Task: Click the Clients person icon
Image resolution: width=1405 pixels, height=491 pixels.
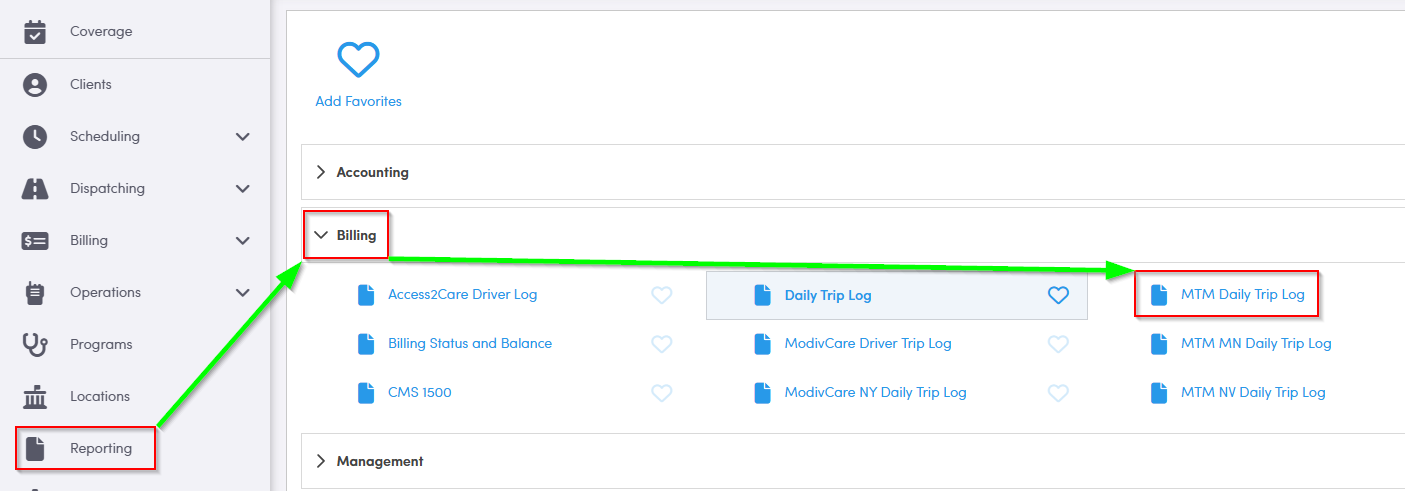Action: click(x=35, y=84)
